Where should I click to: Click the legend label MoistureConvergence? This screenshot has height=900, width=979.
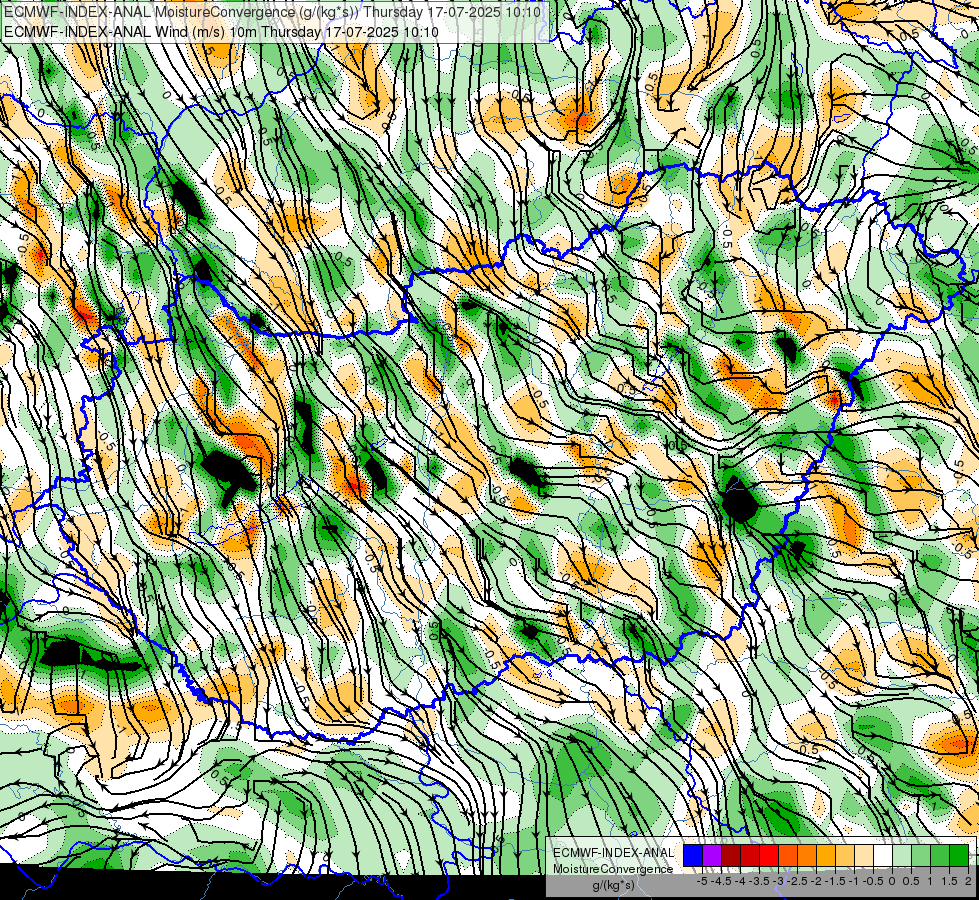pos(613,869)
